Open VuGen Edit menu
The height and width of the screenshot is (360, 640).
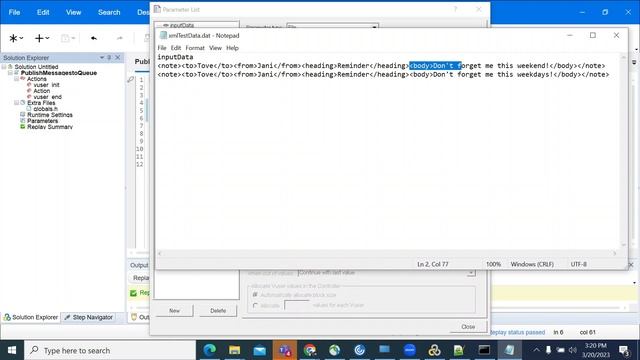[43, 12]
